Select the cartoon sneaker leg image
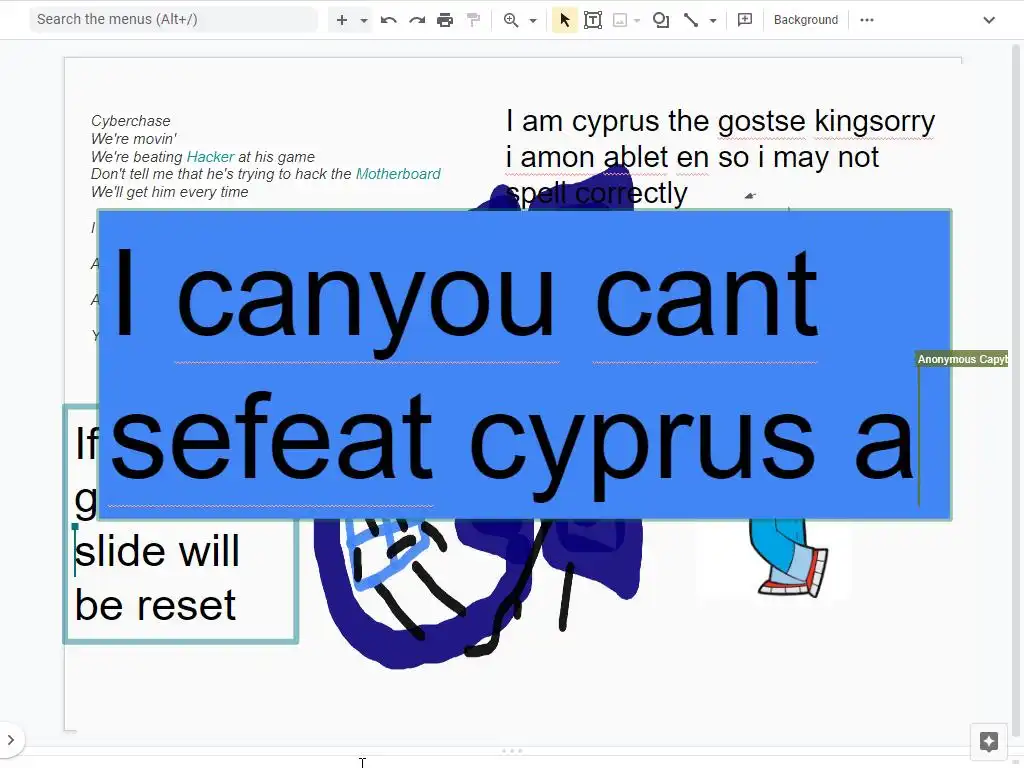 (x=788, y=558)
